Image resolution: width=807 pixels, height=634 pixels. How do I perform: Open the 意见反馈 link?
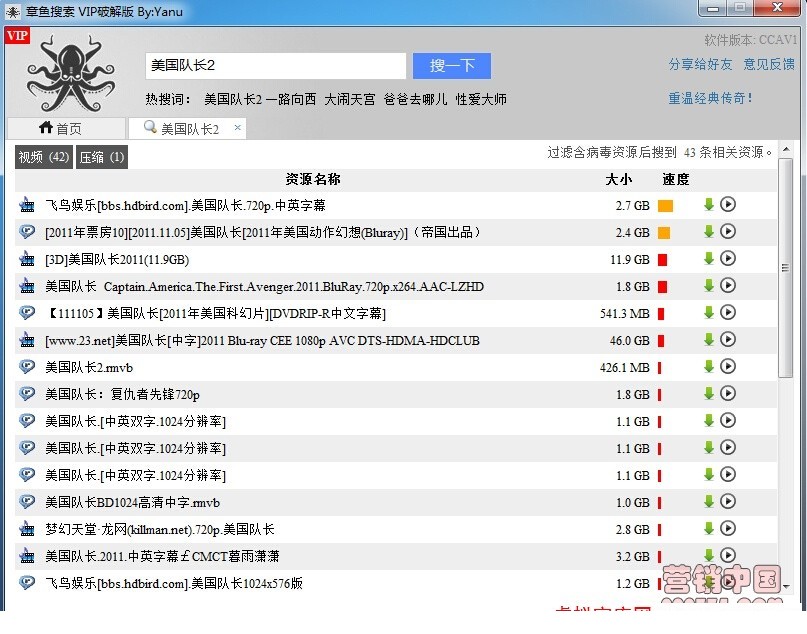click(769, 64)
